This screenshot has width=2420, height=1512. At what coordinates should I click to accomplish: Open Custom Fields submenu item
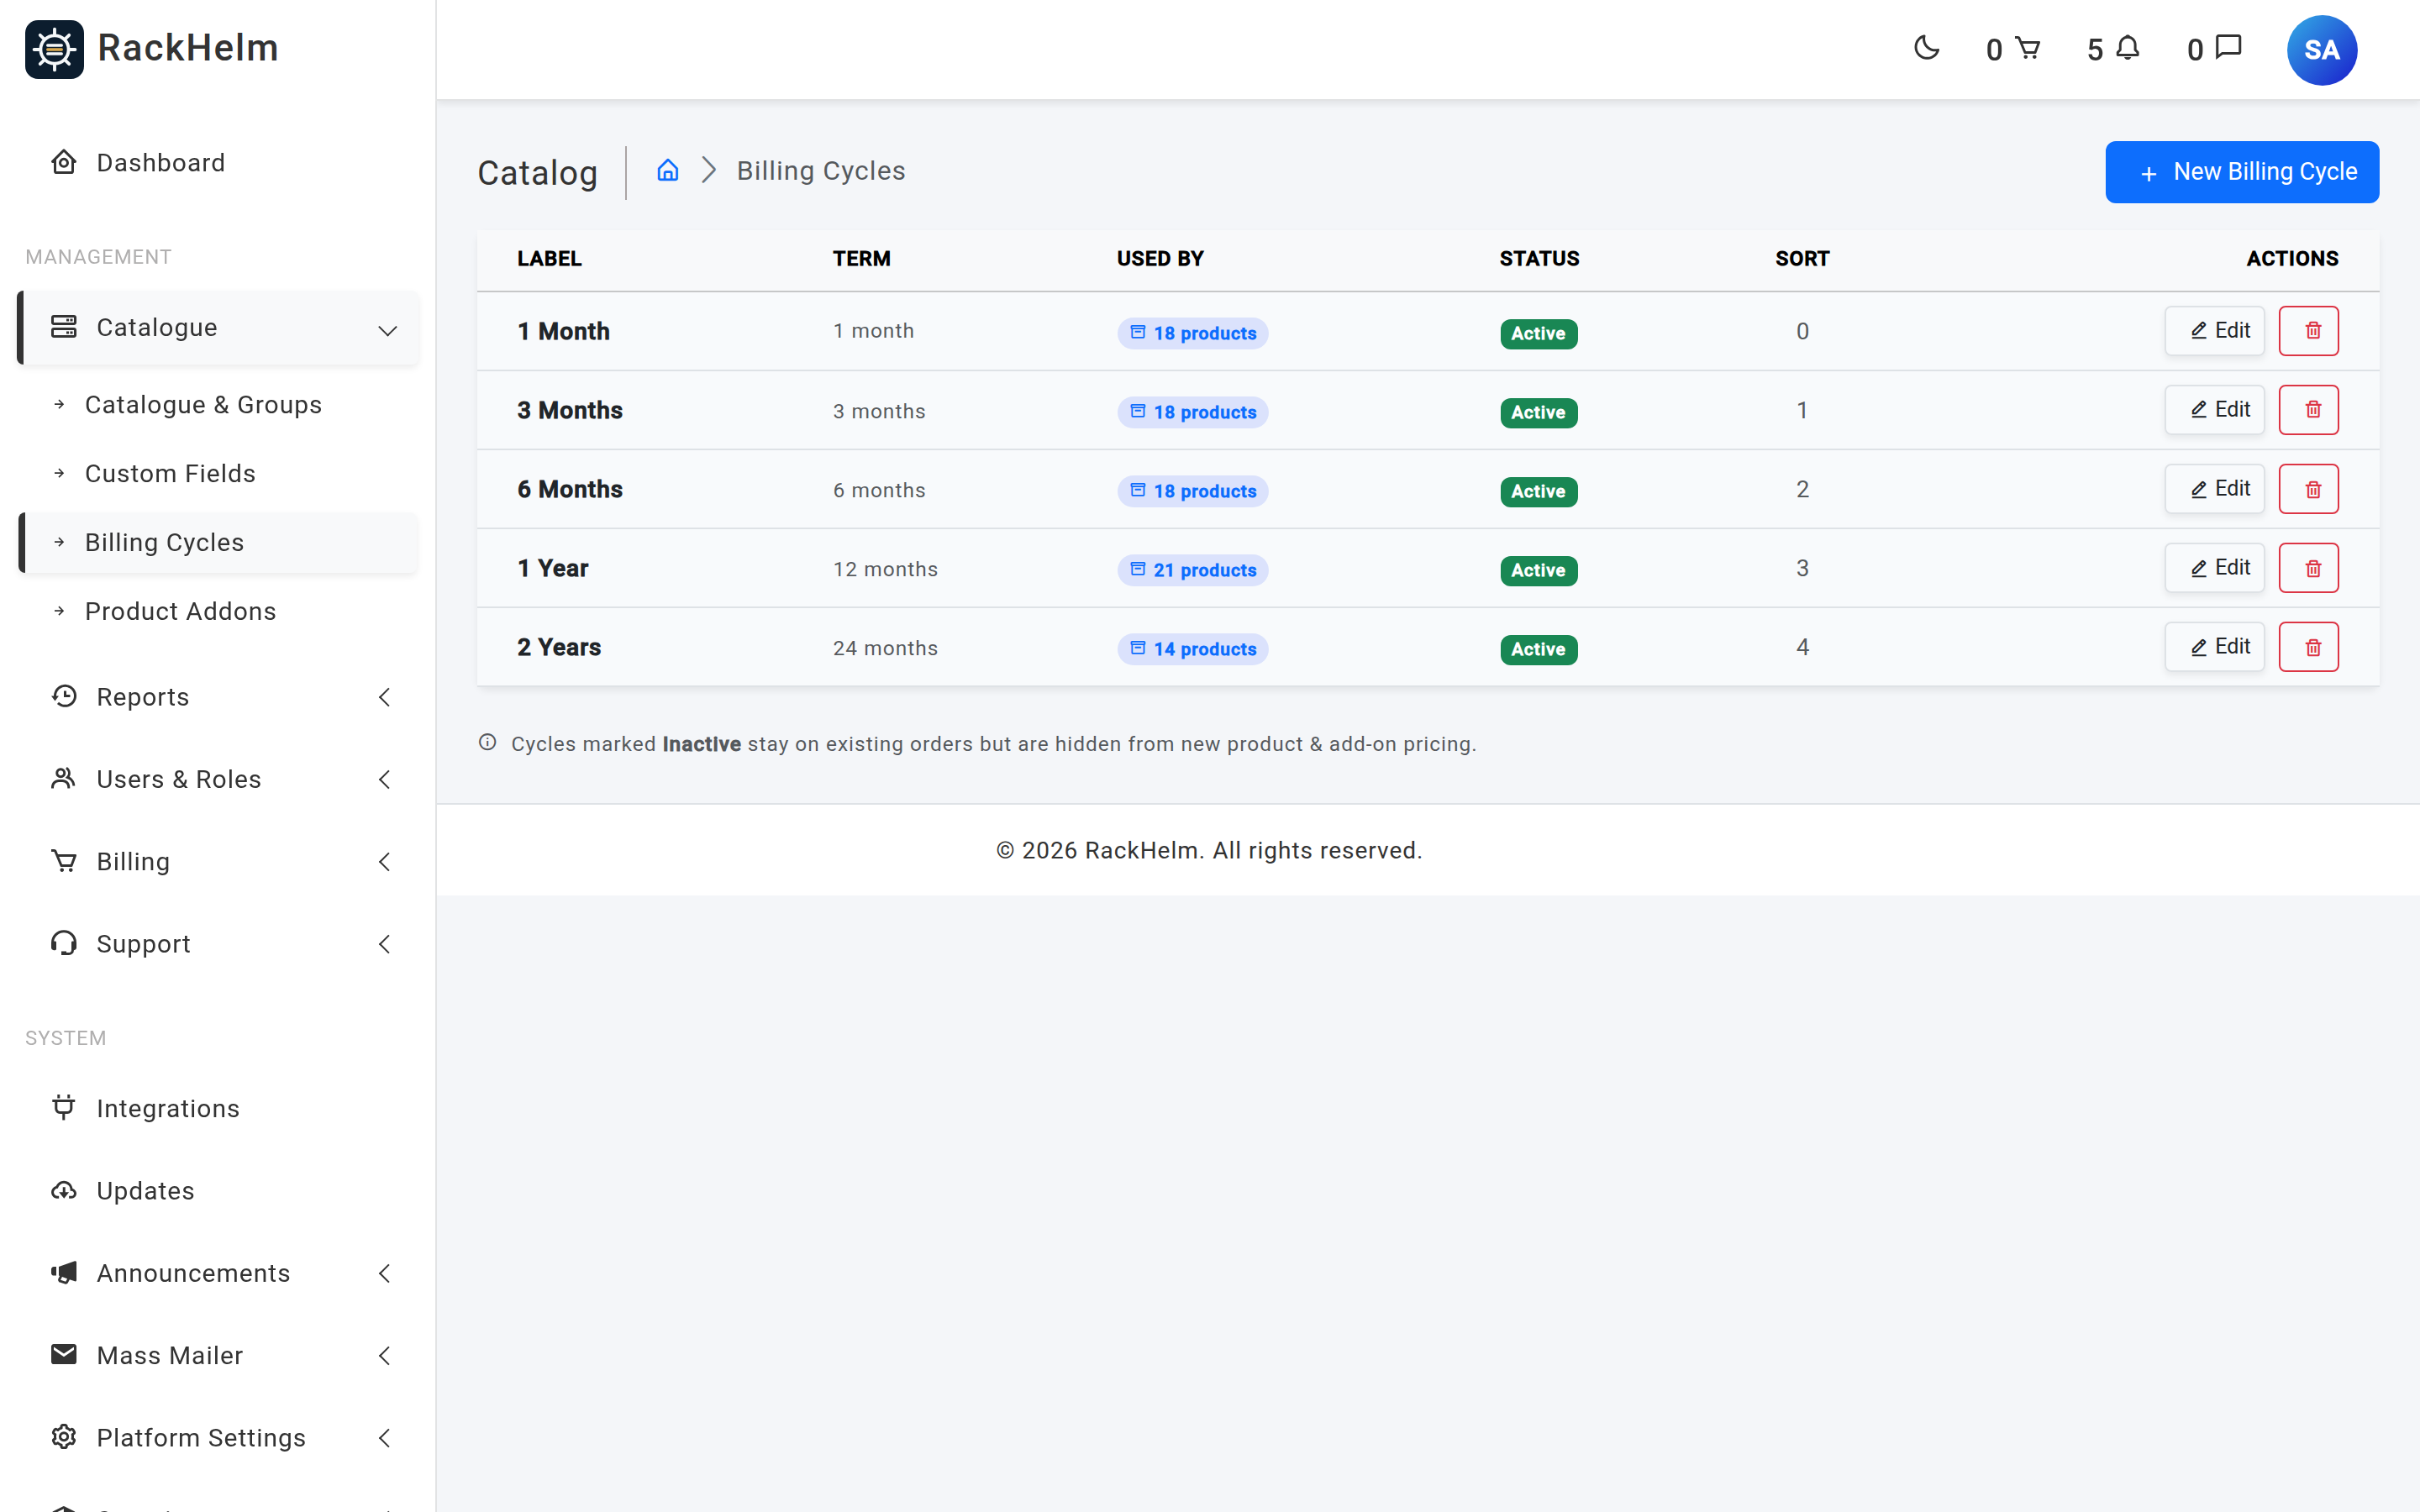218,473
